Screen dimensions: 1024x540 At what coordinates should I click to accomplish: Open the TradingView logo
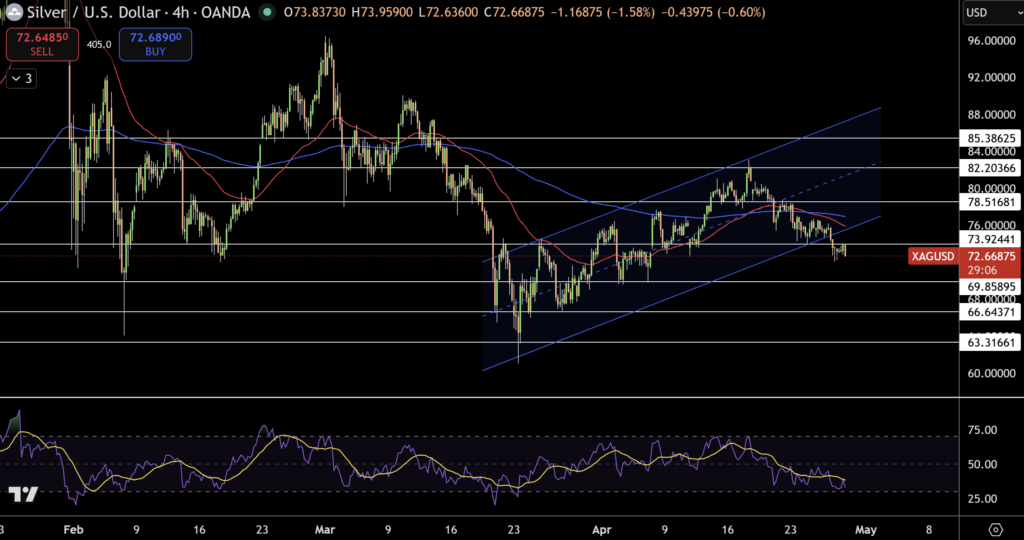click(x=22, y=495)
